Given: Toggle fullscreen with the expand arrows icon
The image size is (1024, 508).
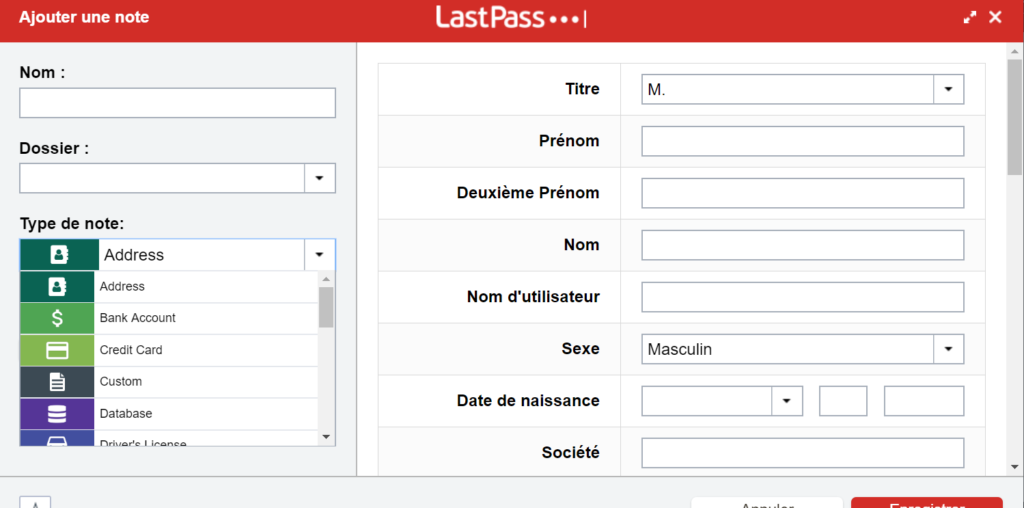Looking at the screenshot, I should [x=970, y=18].
